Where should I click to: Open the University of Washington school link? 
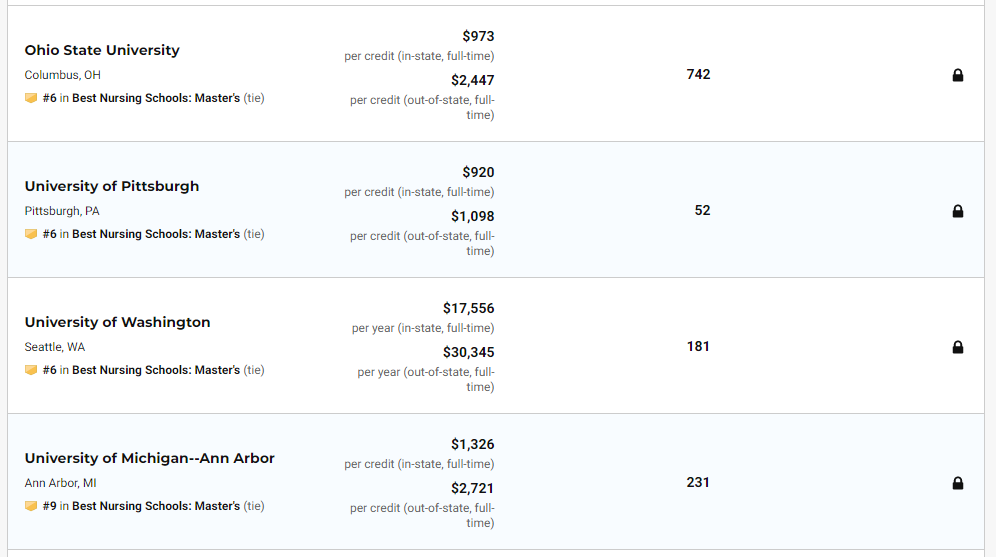[x=117, y=322]
